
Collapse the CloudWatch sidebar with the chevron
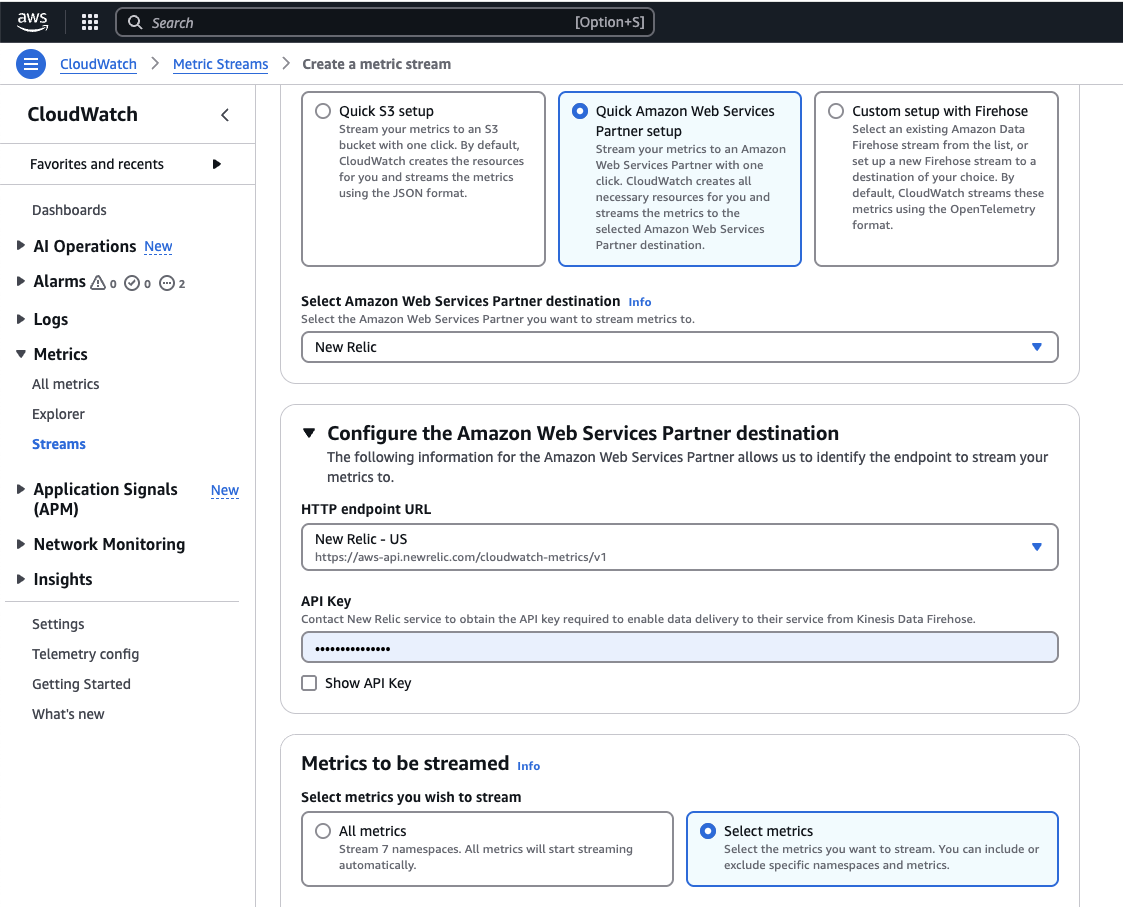pos(224,114)
